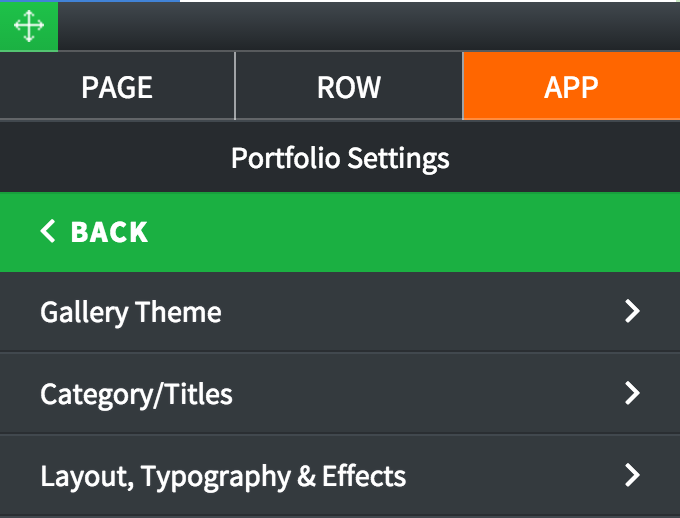Open Gallery Theme settings
The height and width of the screenshot is (518, 680).
pos(340,312)
